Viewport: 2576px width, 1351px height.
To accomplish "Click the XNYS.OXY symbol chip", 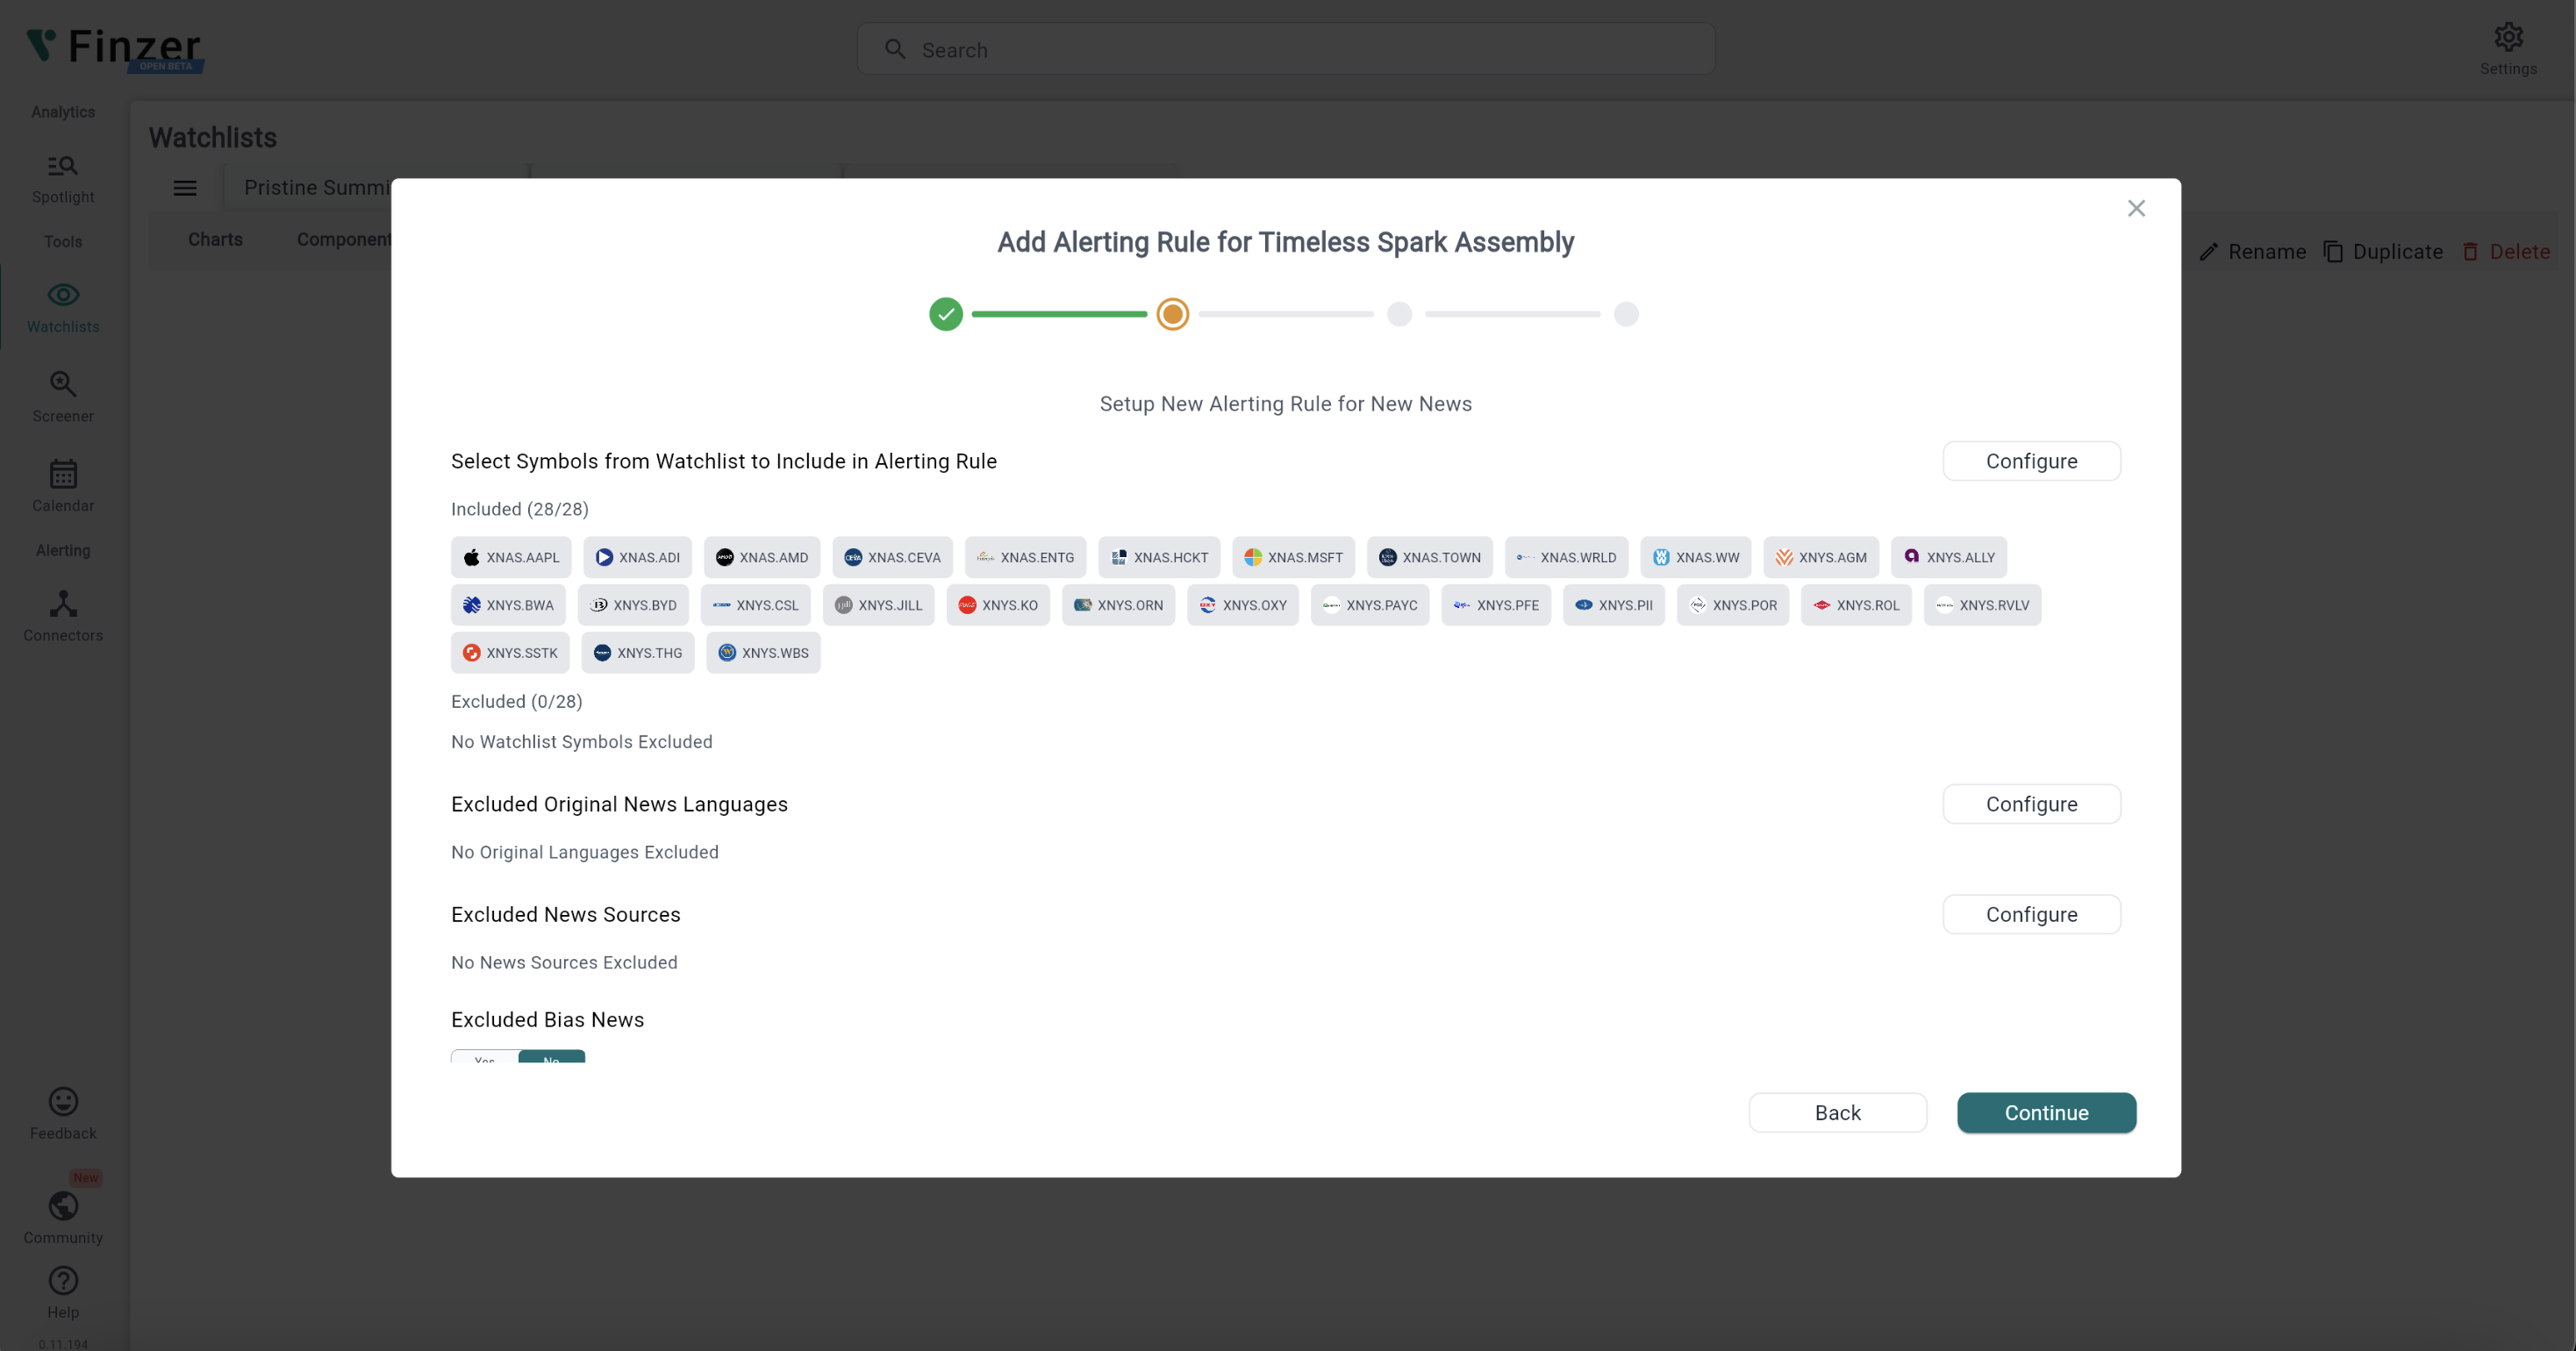I will click(1243, 605).
